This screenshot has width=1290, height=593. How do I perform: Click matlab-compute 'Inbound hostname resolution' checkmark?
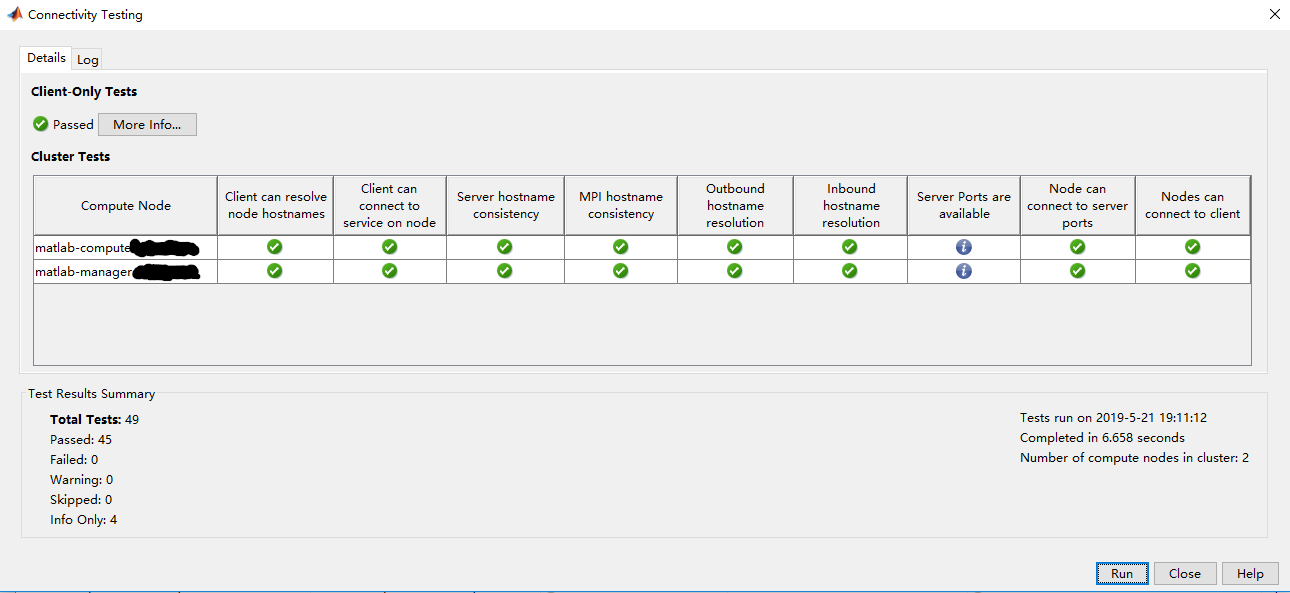(850, 247)
